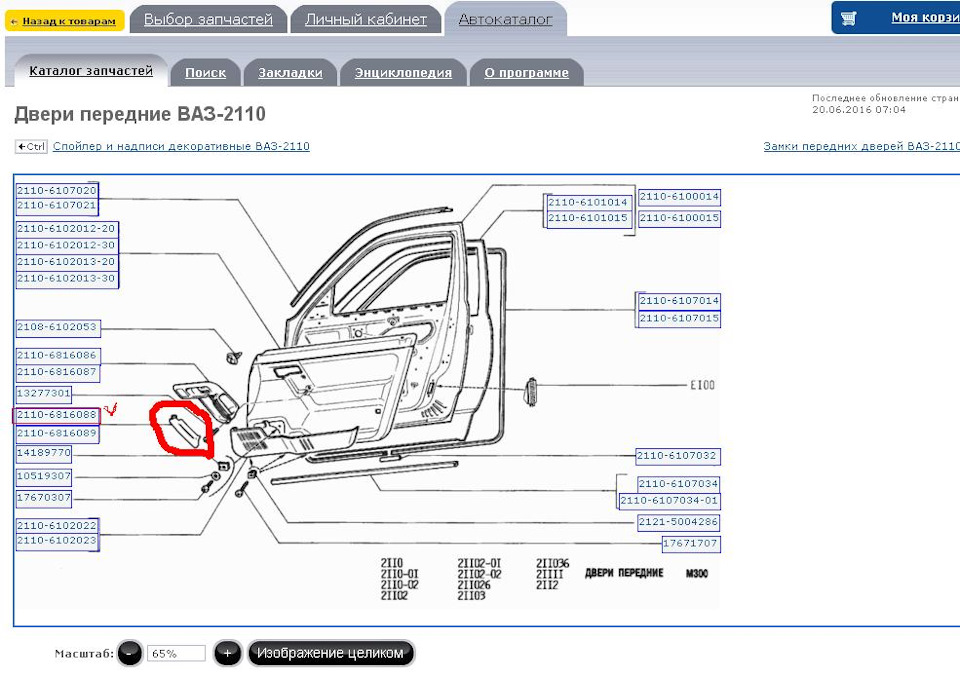Open Личный кабинет tab
960x679 pixels.
pos(366,19)
